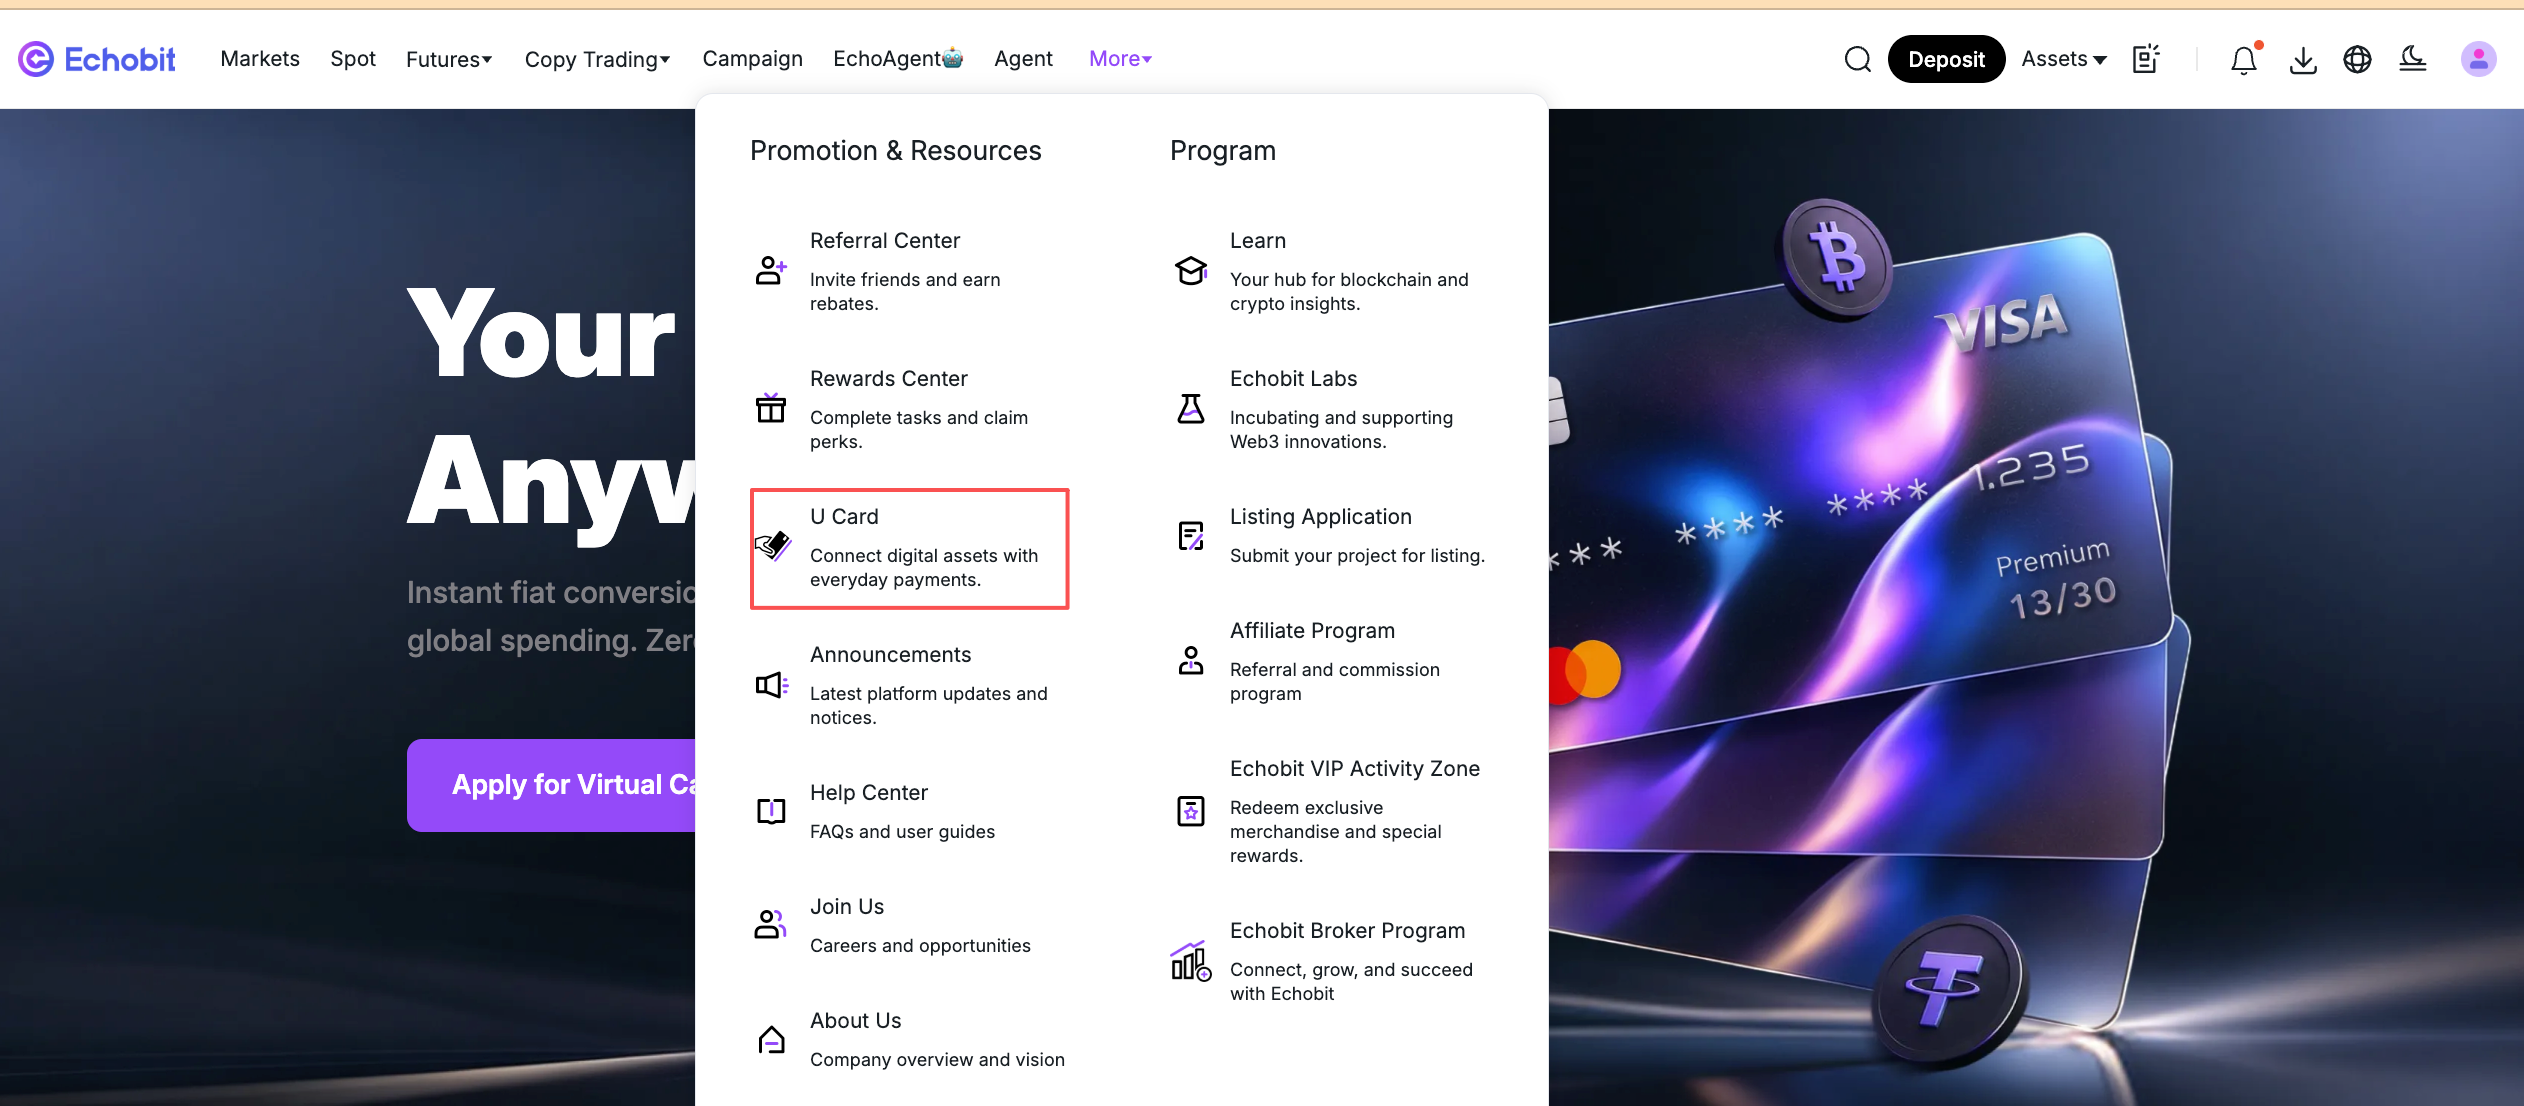Click the Announcements megaphone icon
The width and height of the screenshot is (2524, 1106).
tap(771, 684)
